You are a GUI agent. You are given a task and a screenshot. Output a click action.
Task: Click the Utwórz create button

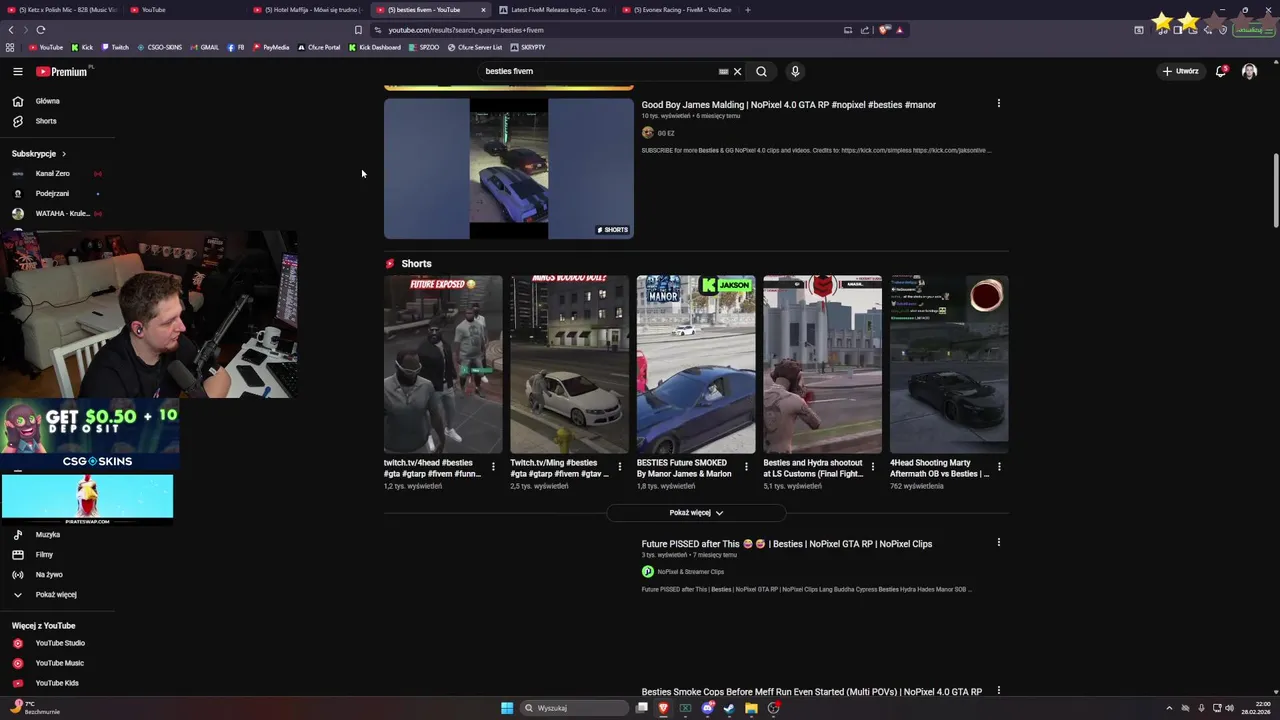(x=1180, y=71)
